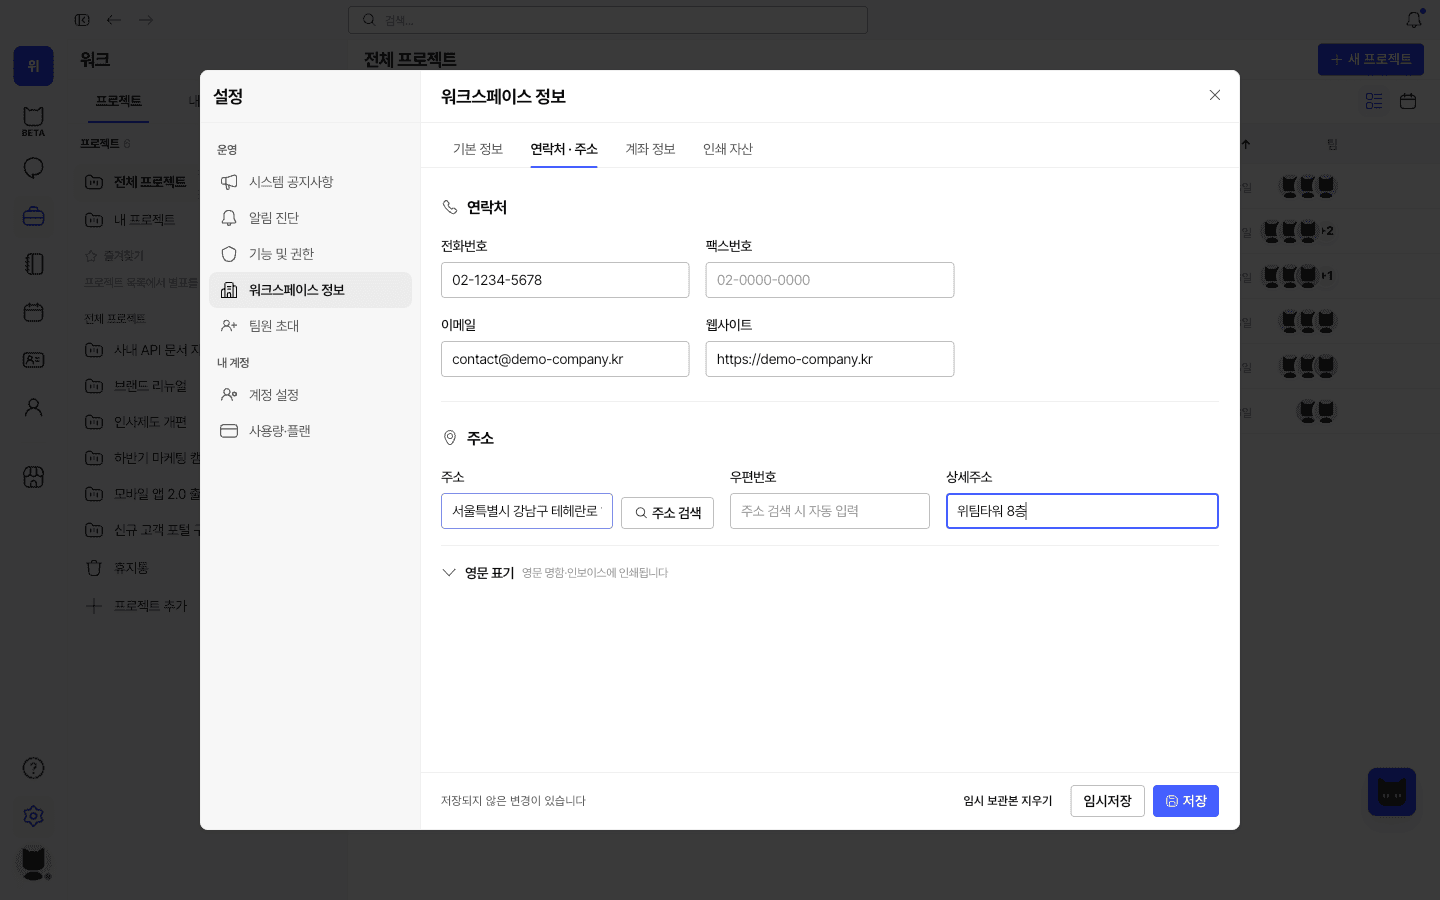Open 알림 진단 bell menu item
The image size is (1440, 900).
coord(310,218)
